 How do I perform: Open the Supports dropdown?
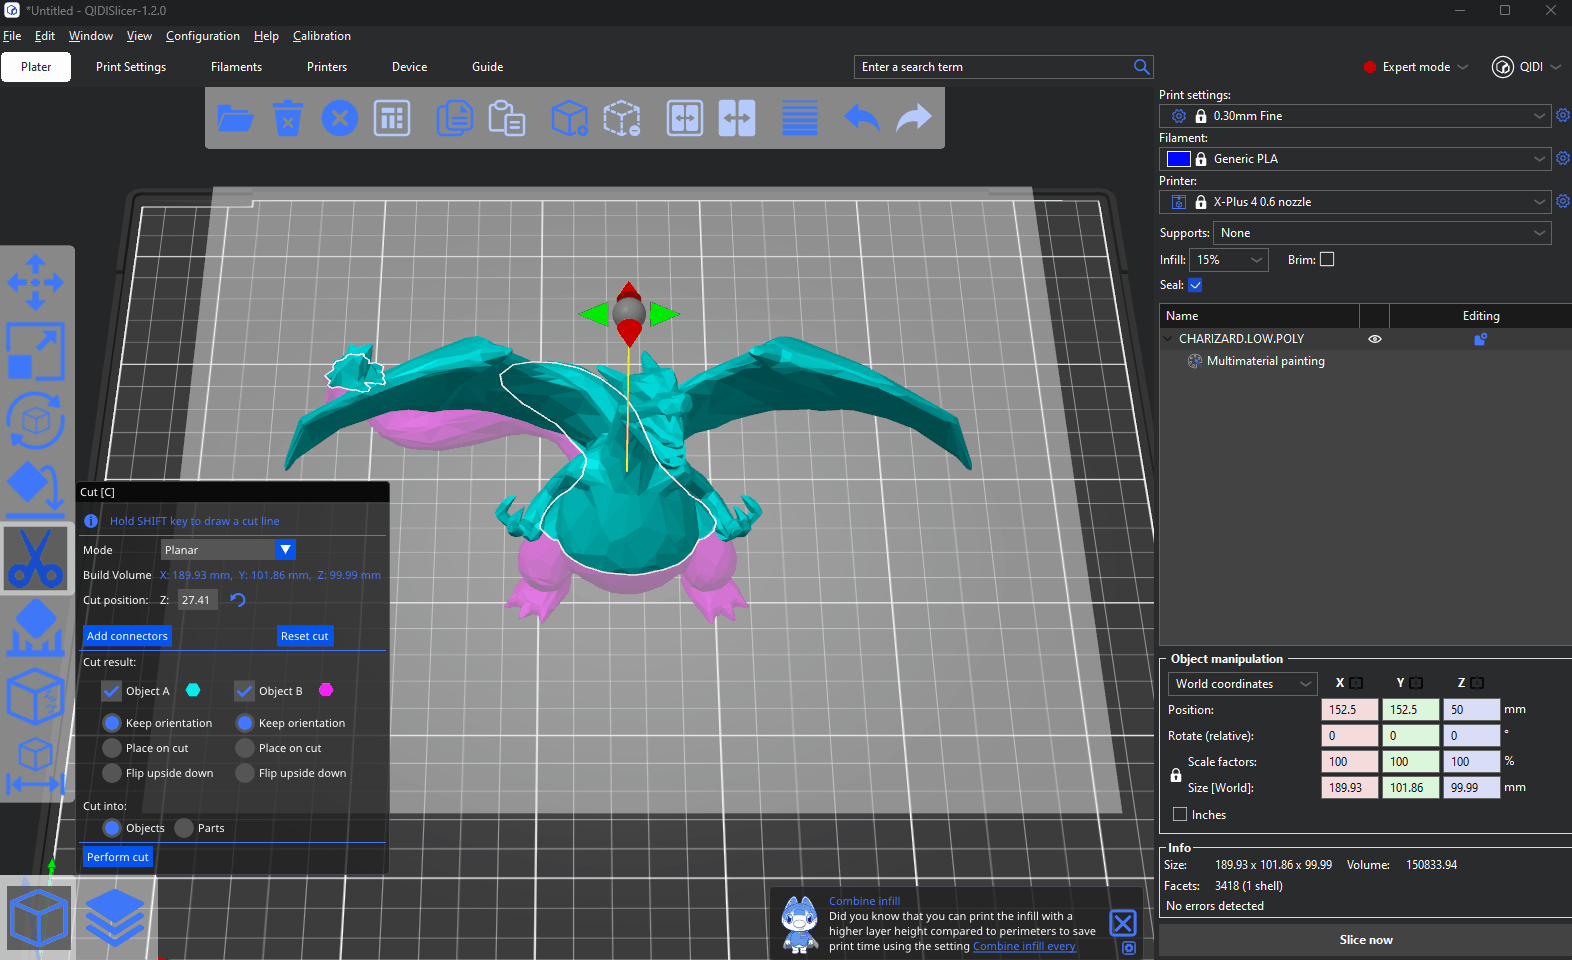point(1384,233)
